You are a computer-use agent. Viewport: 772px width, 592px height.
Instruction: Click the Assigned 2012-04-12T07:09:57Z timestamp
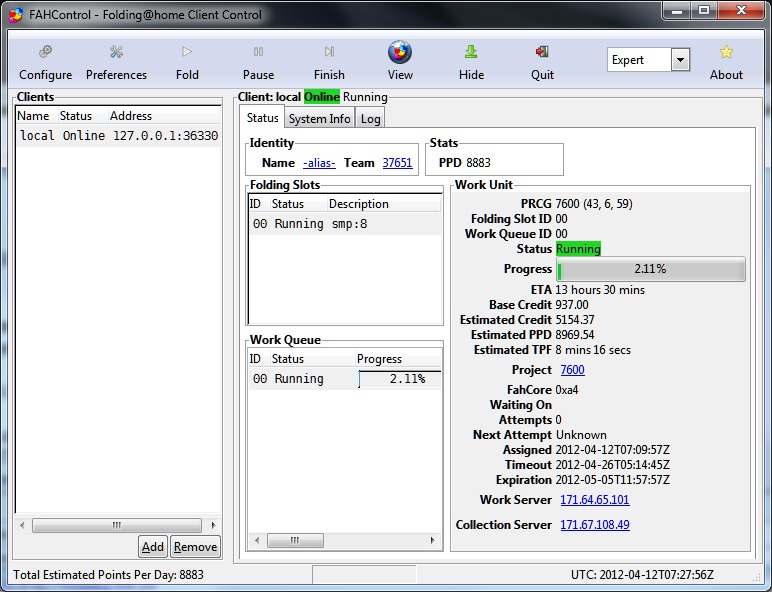[612, 450]
